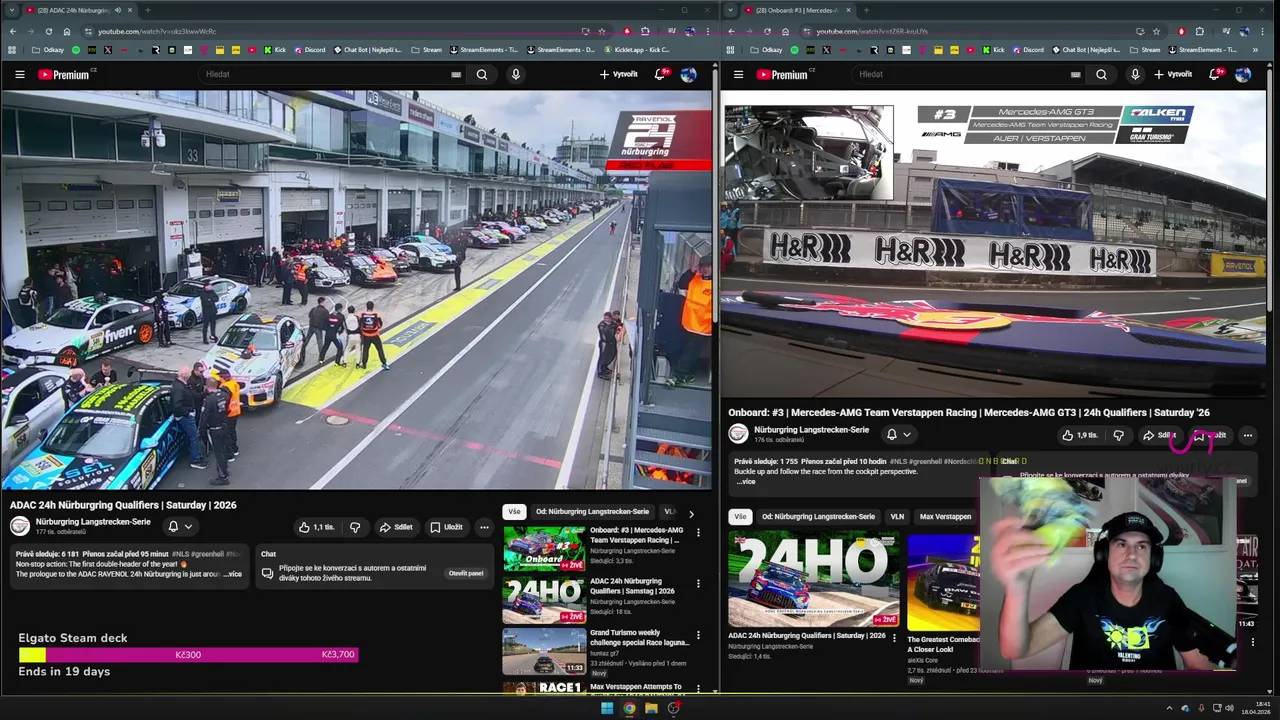Like the Onboard #3 Mercedes-AMG video
This screenshot has width=1280, height=720.
1080,435
